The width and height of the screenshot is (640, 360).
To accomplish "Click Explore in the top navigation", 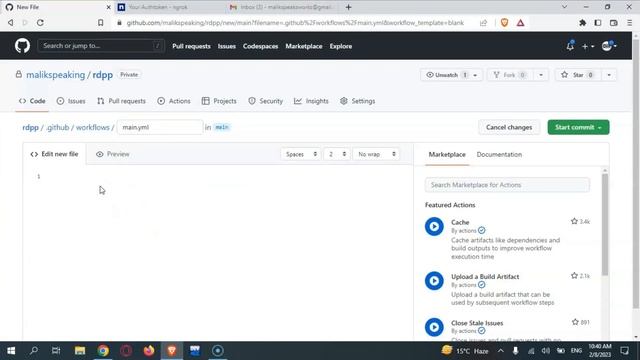I will [341, 46].
